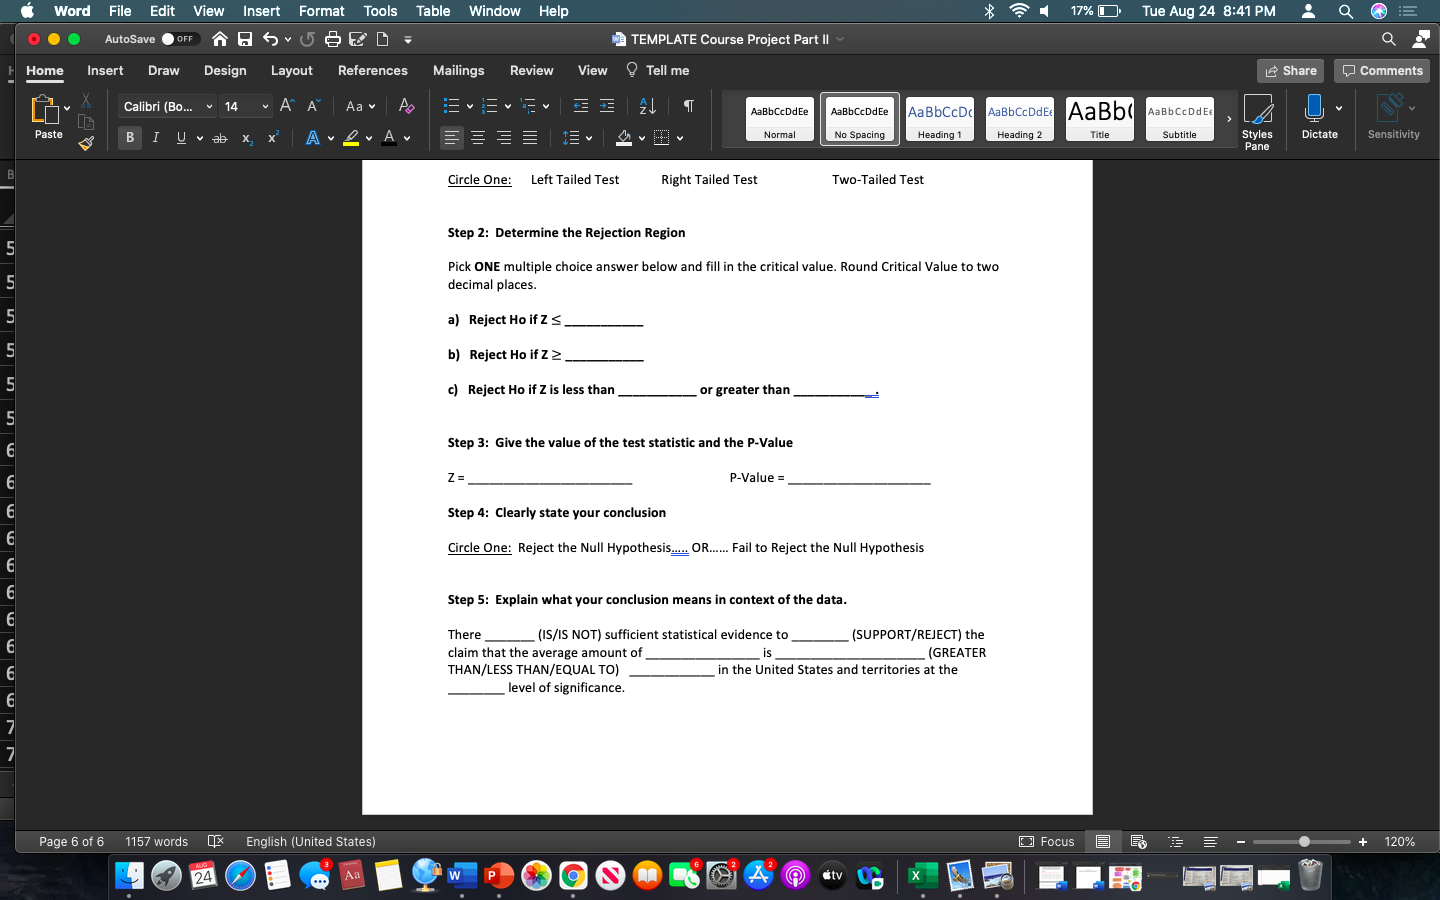Click the Save icon in title bar
This screenshot has height=900, width=1440.
(245, 39)
